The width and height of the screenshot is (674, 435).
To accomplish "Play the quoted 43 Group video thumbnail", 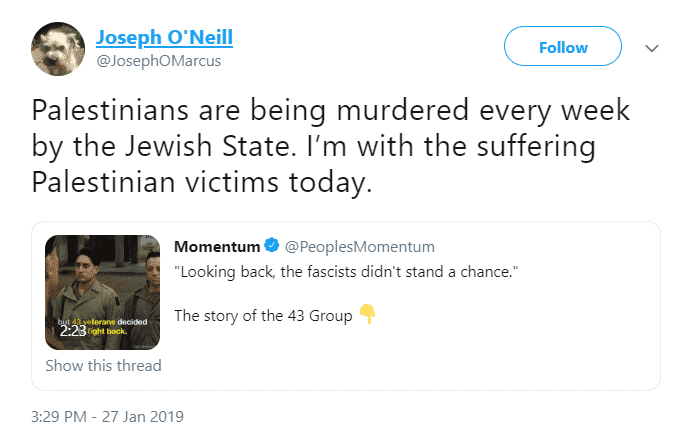I will pos(102,292).
